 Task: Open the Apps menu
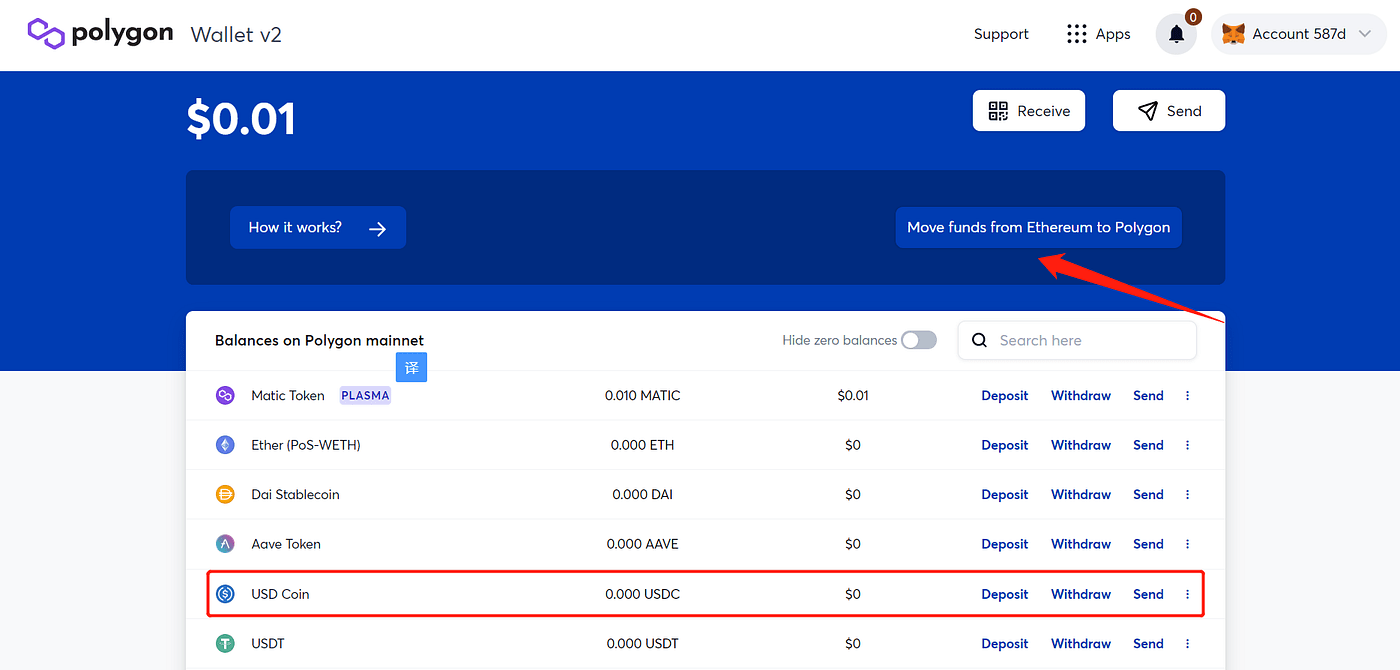1098,33
